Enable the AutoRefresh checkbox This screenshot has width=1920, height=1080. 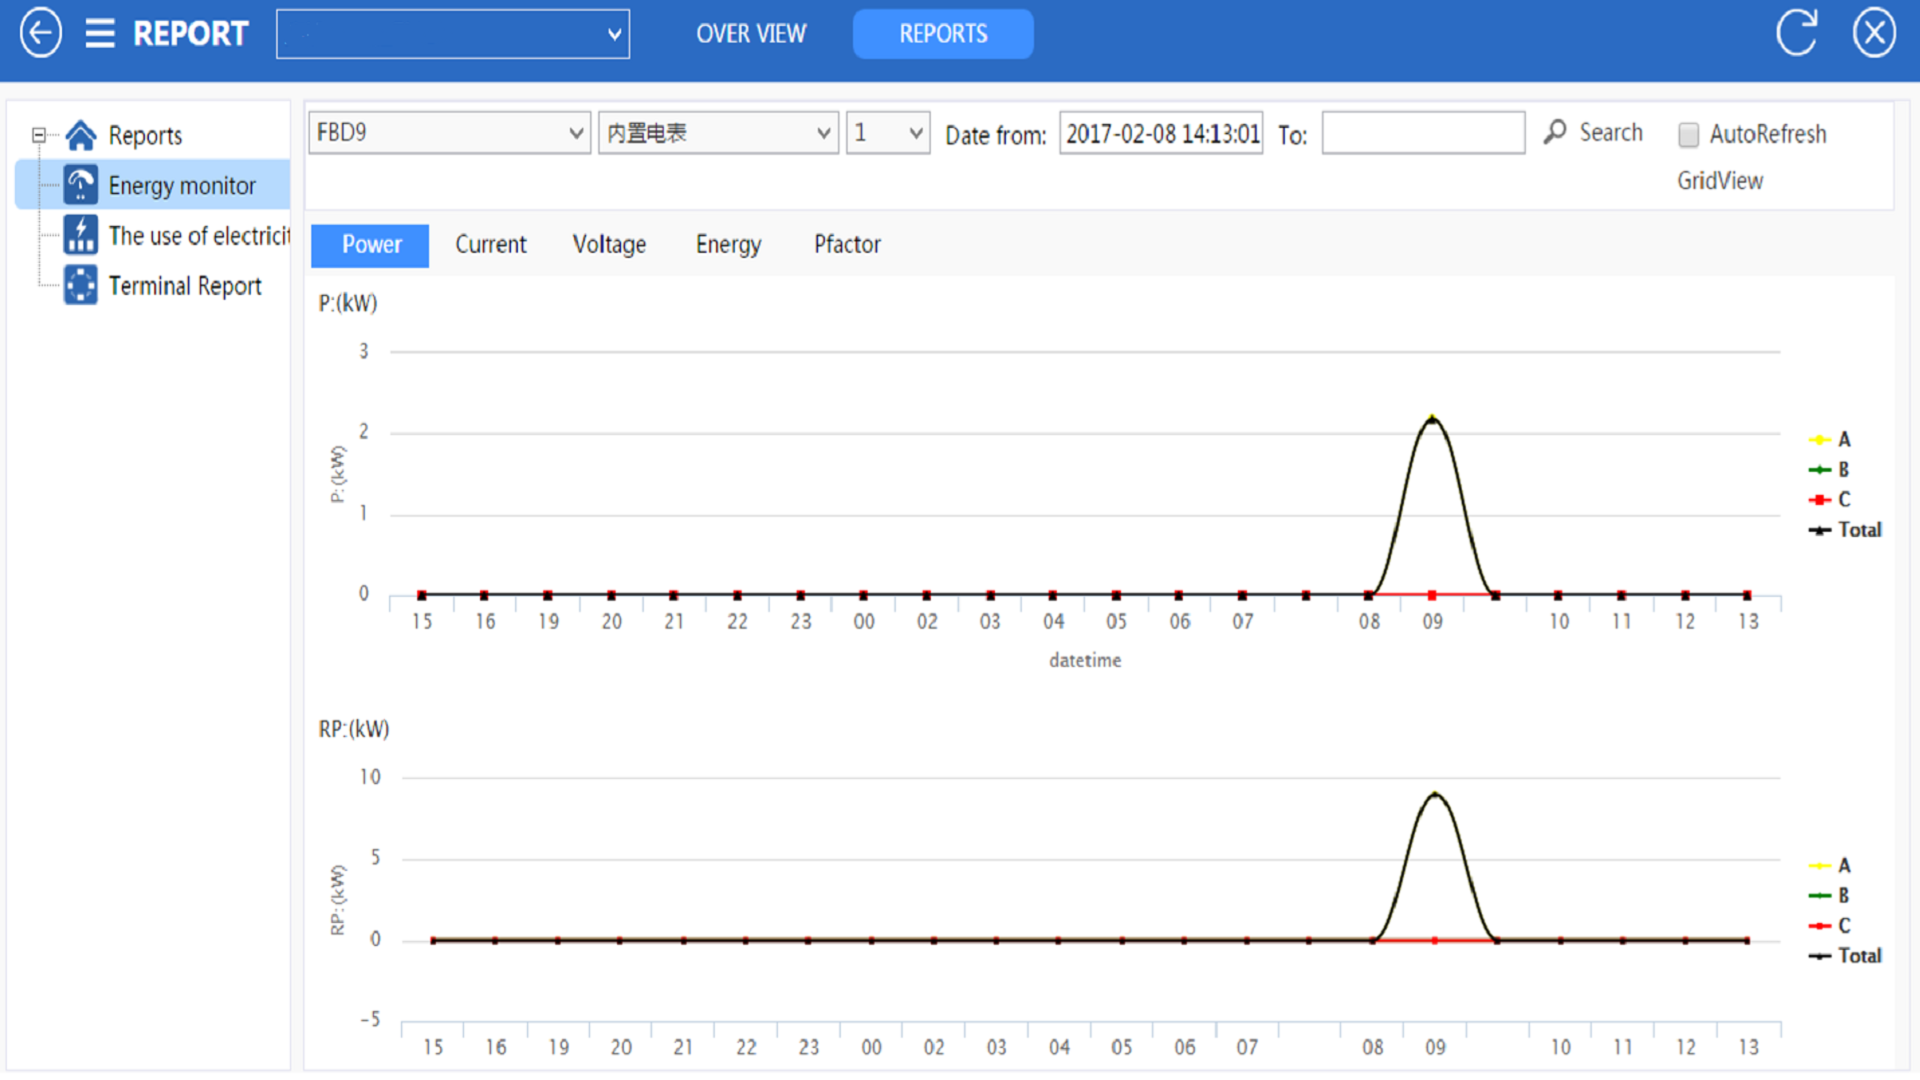click(x=1688, y=134)
